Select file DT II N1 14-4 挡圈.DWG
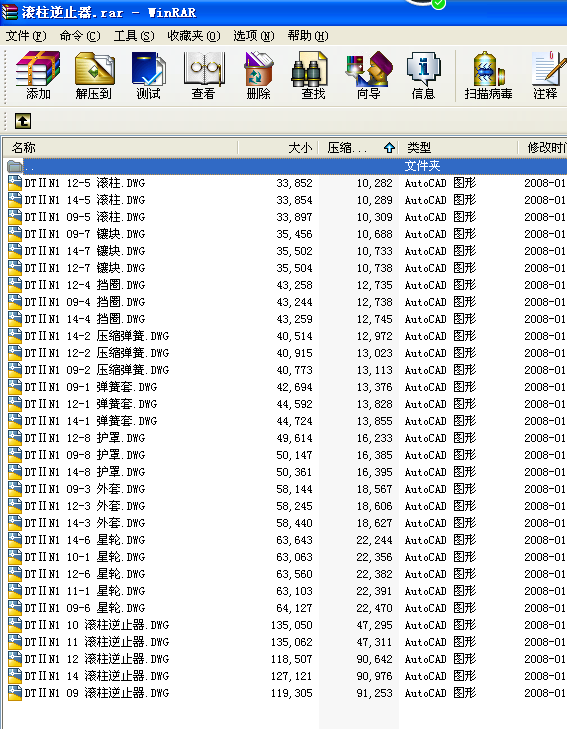This screenshot has width=567, height=729. pos(85,319)
